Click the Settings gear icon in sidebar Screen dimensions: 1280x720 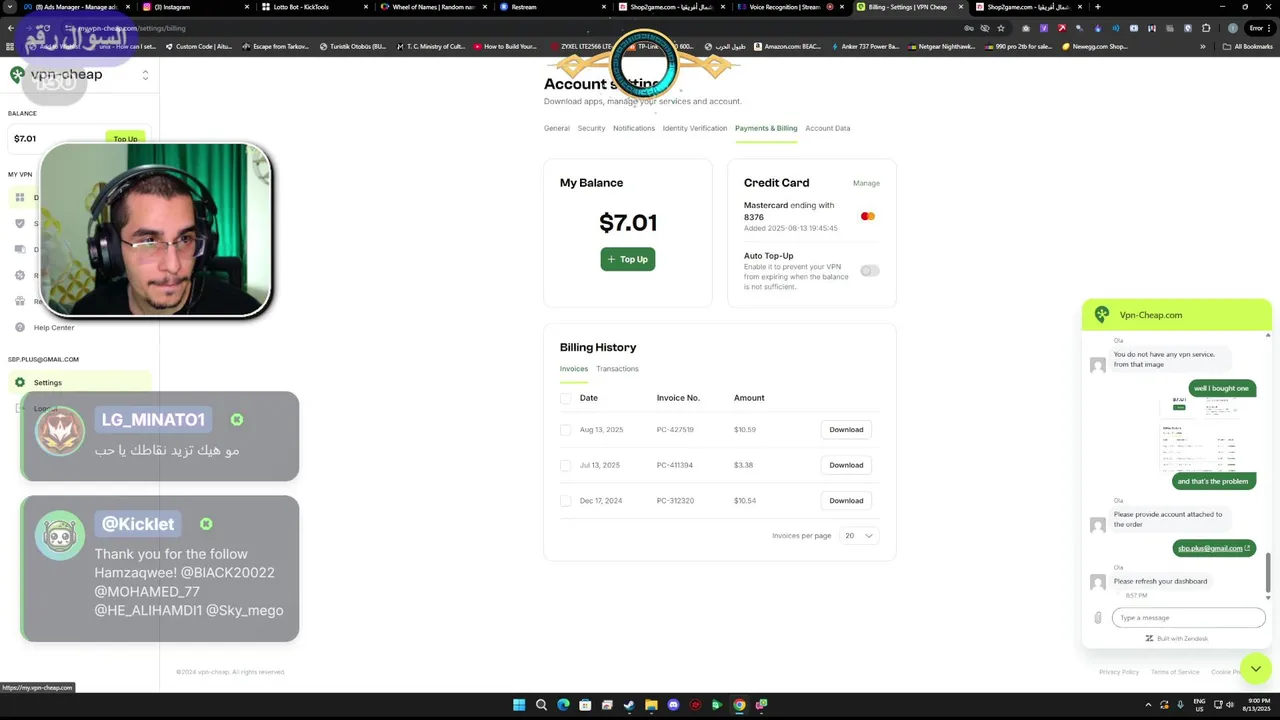[20, 382]
